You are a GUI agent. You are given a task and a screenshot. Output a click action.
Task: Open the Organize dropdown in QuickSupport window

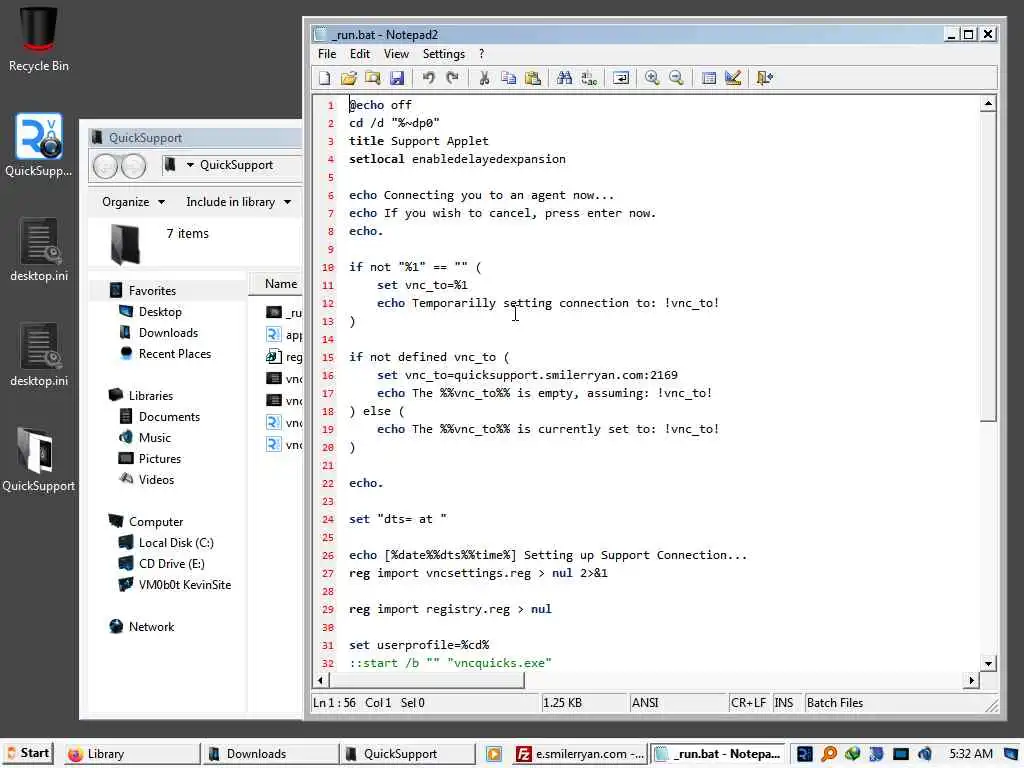pyautogui.click(x=133, y=202)
